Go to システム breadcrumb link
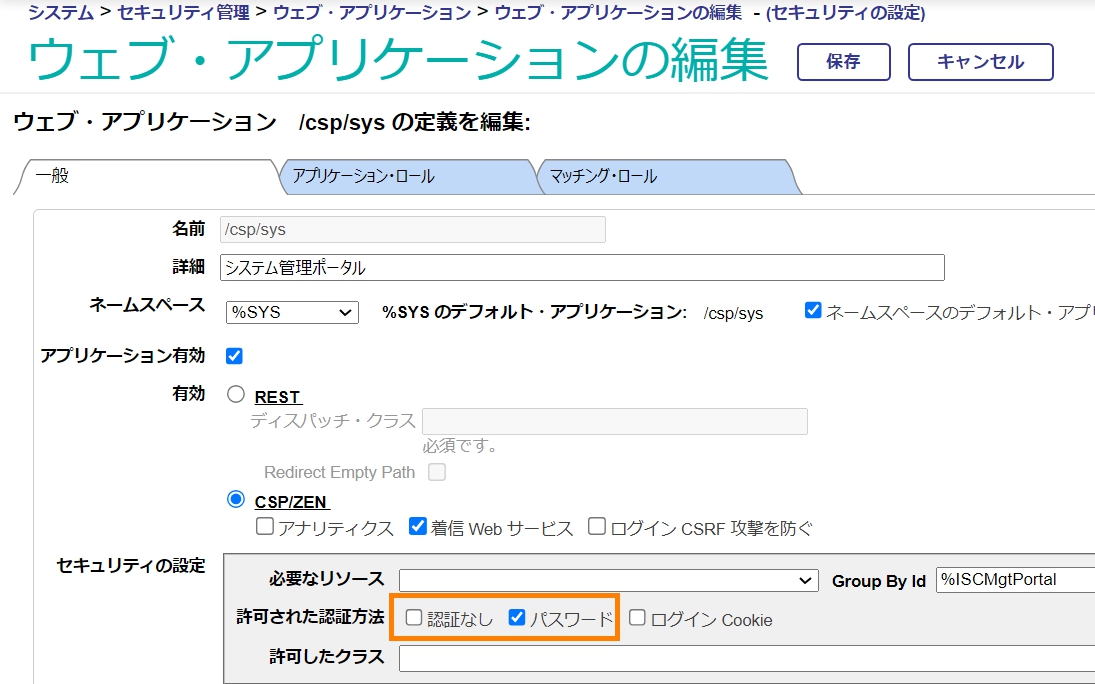The image size is (1095, 684). (x=61, y=13)
